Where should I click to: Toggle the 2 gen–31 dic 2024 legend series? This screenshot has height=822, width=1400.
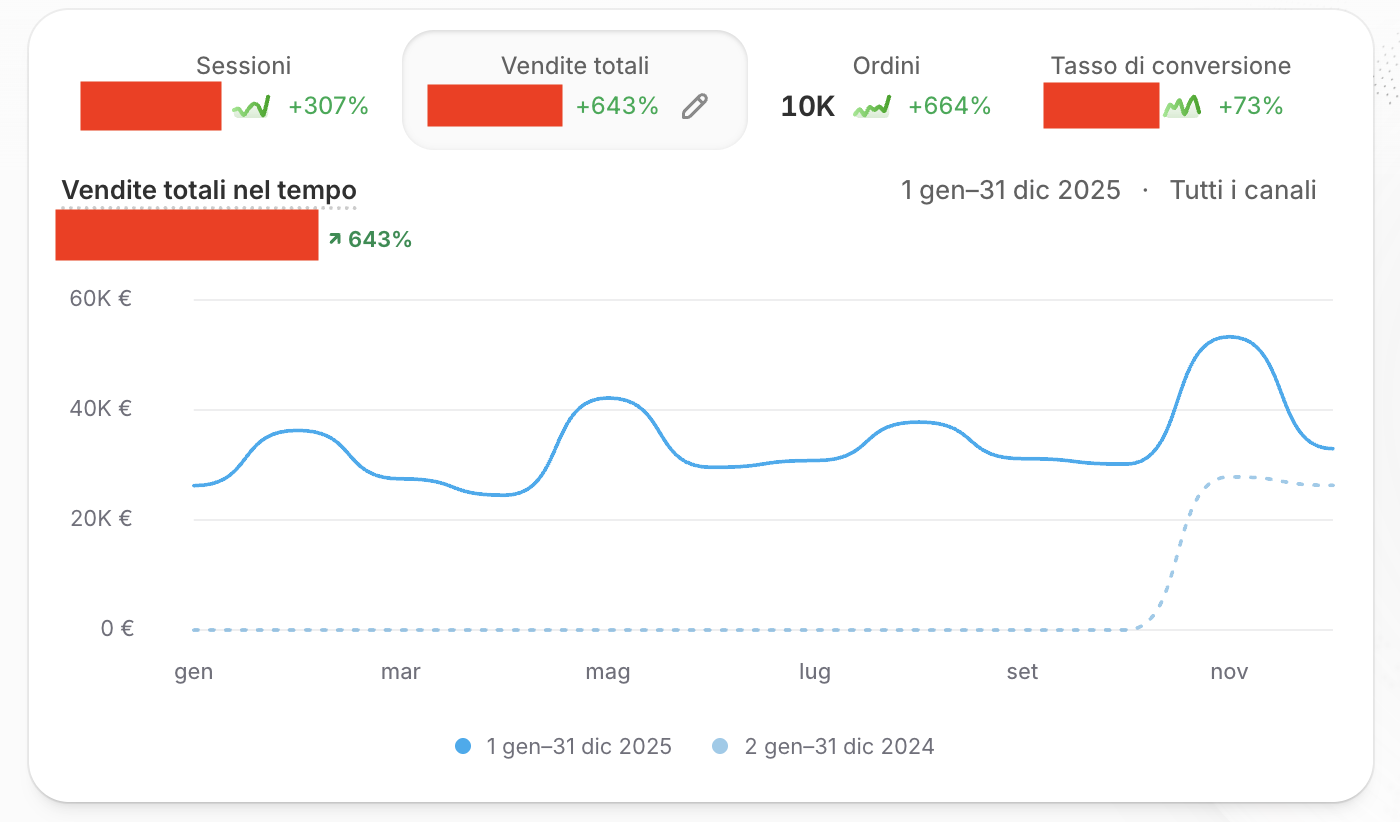[823, 746]
